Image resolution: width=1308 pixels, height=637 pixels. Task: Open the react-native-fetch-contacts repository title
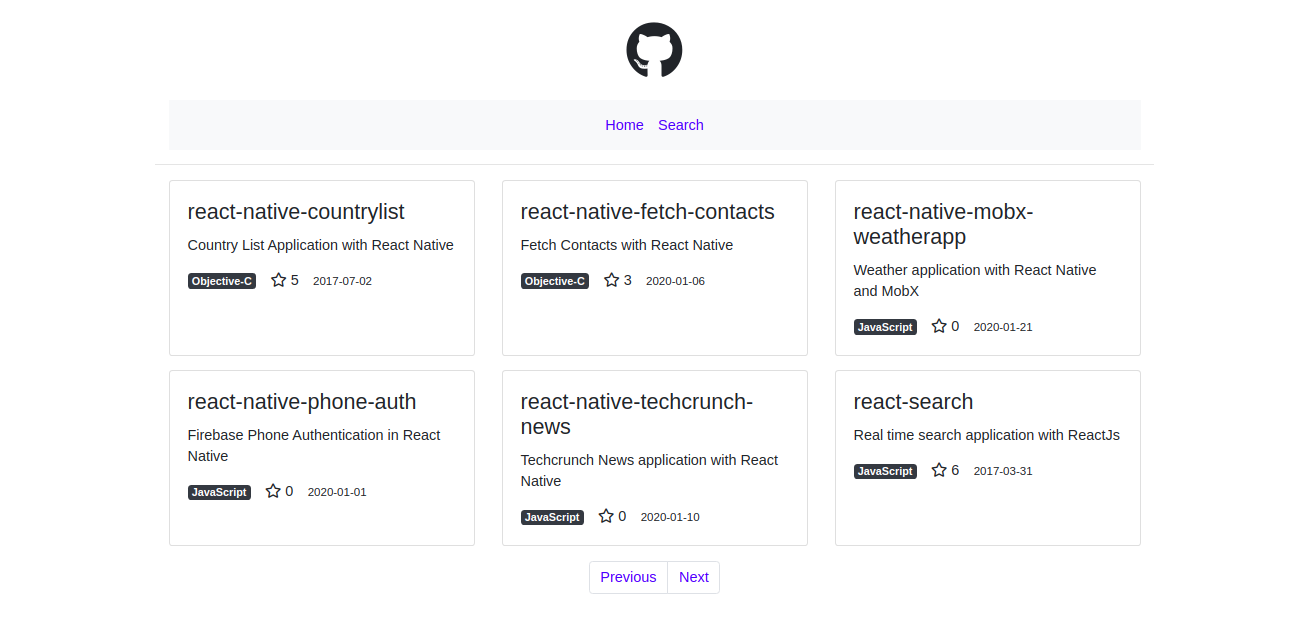tap(647, 212)
